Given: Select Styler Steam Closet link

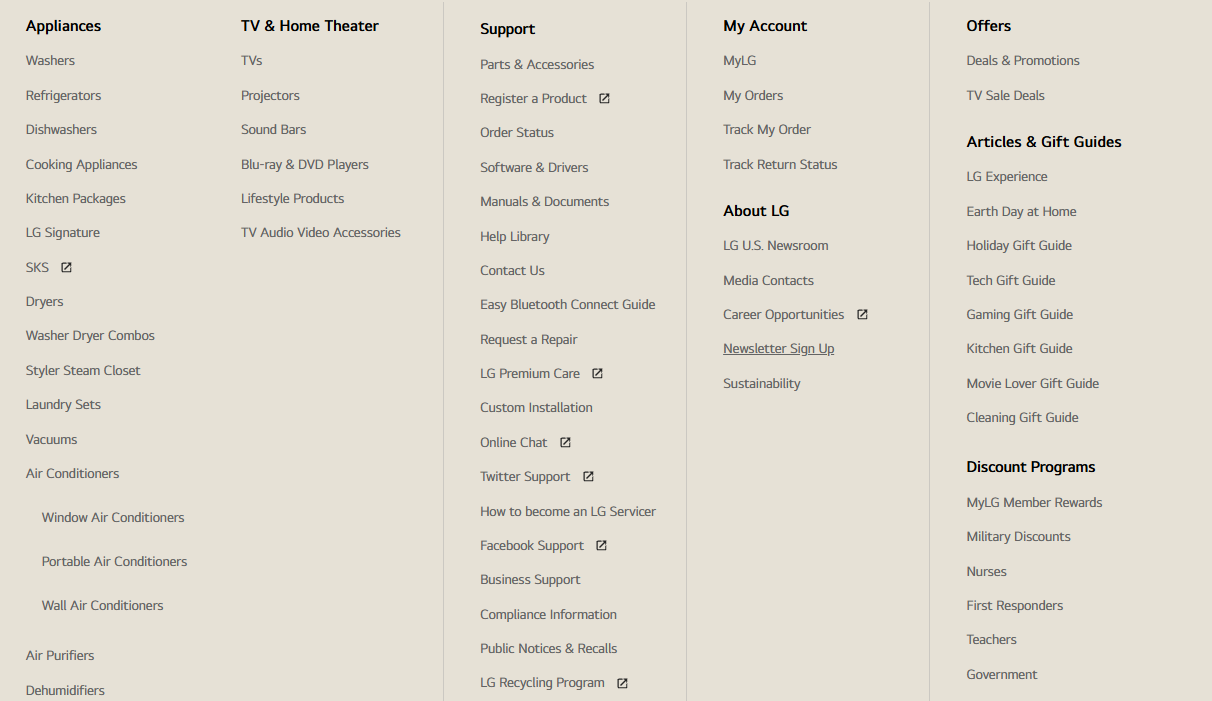Looking at the screenshot, I should pos(83,371).
